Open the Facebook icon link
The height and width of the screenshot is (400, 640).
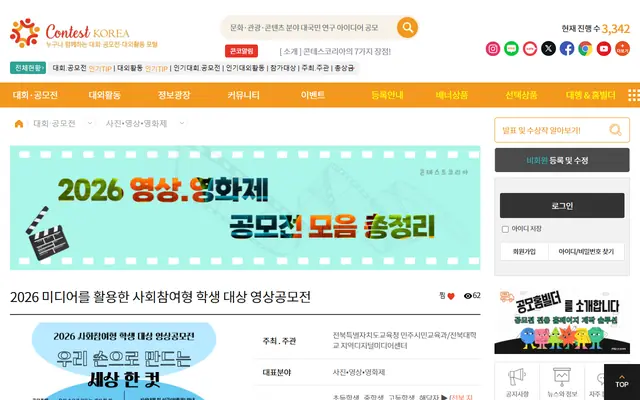tap(567, 49)
